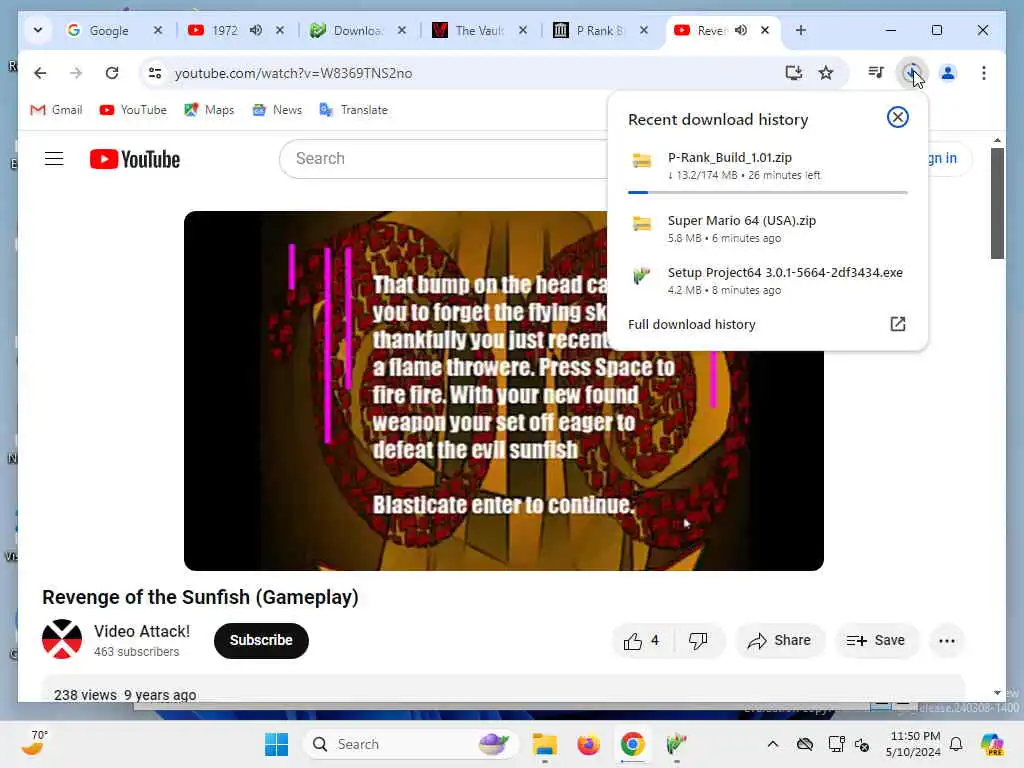Open Super Mario 64 (USA).zip download
The image size is (1024, 768).
[767, 229]
